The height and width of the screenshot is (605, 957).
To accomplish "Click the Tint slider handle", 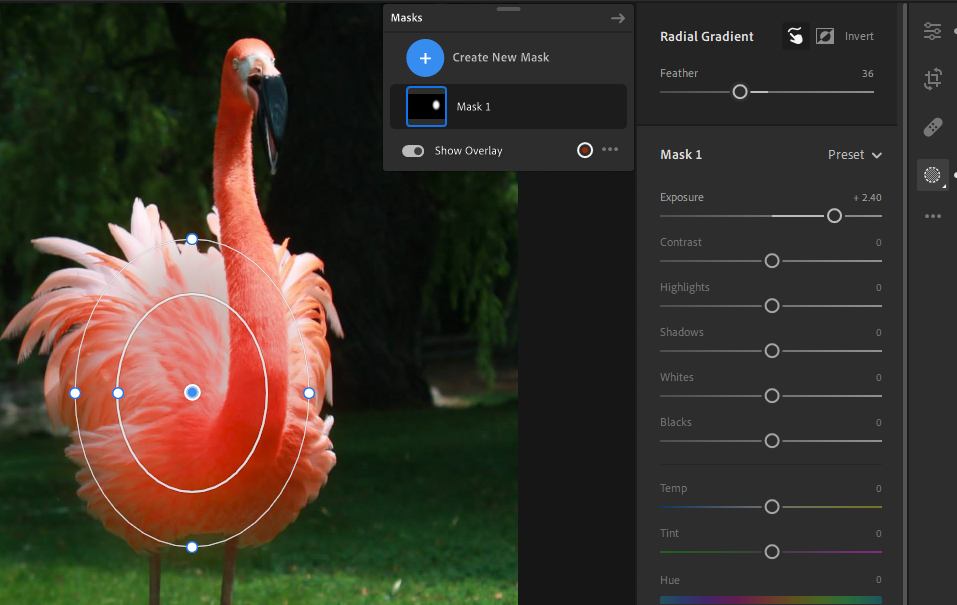I will click(x=772, y=552).
